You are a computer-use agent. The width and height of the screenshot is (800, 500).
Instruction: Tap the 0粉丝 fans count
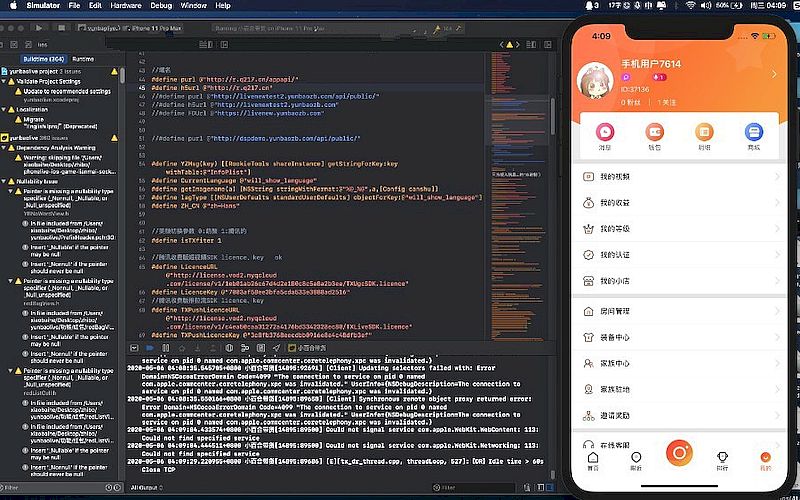(631, 103)
